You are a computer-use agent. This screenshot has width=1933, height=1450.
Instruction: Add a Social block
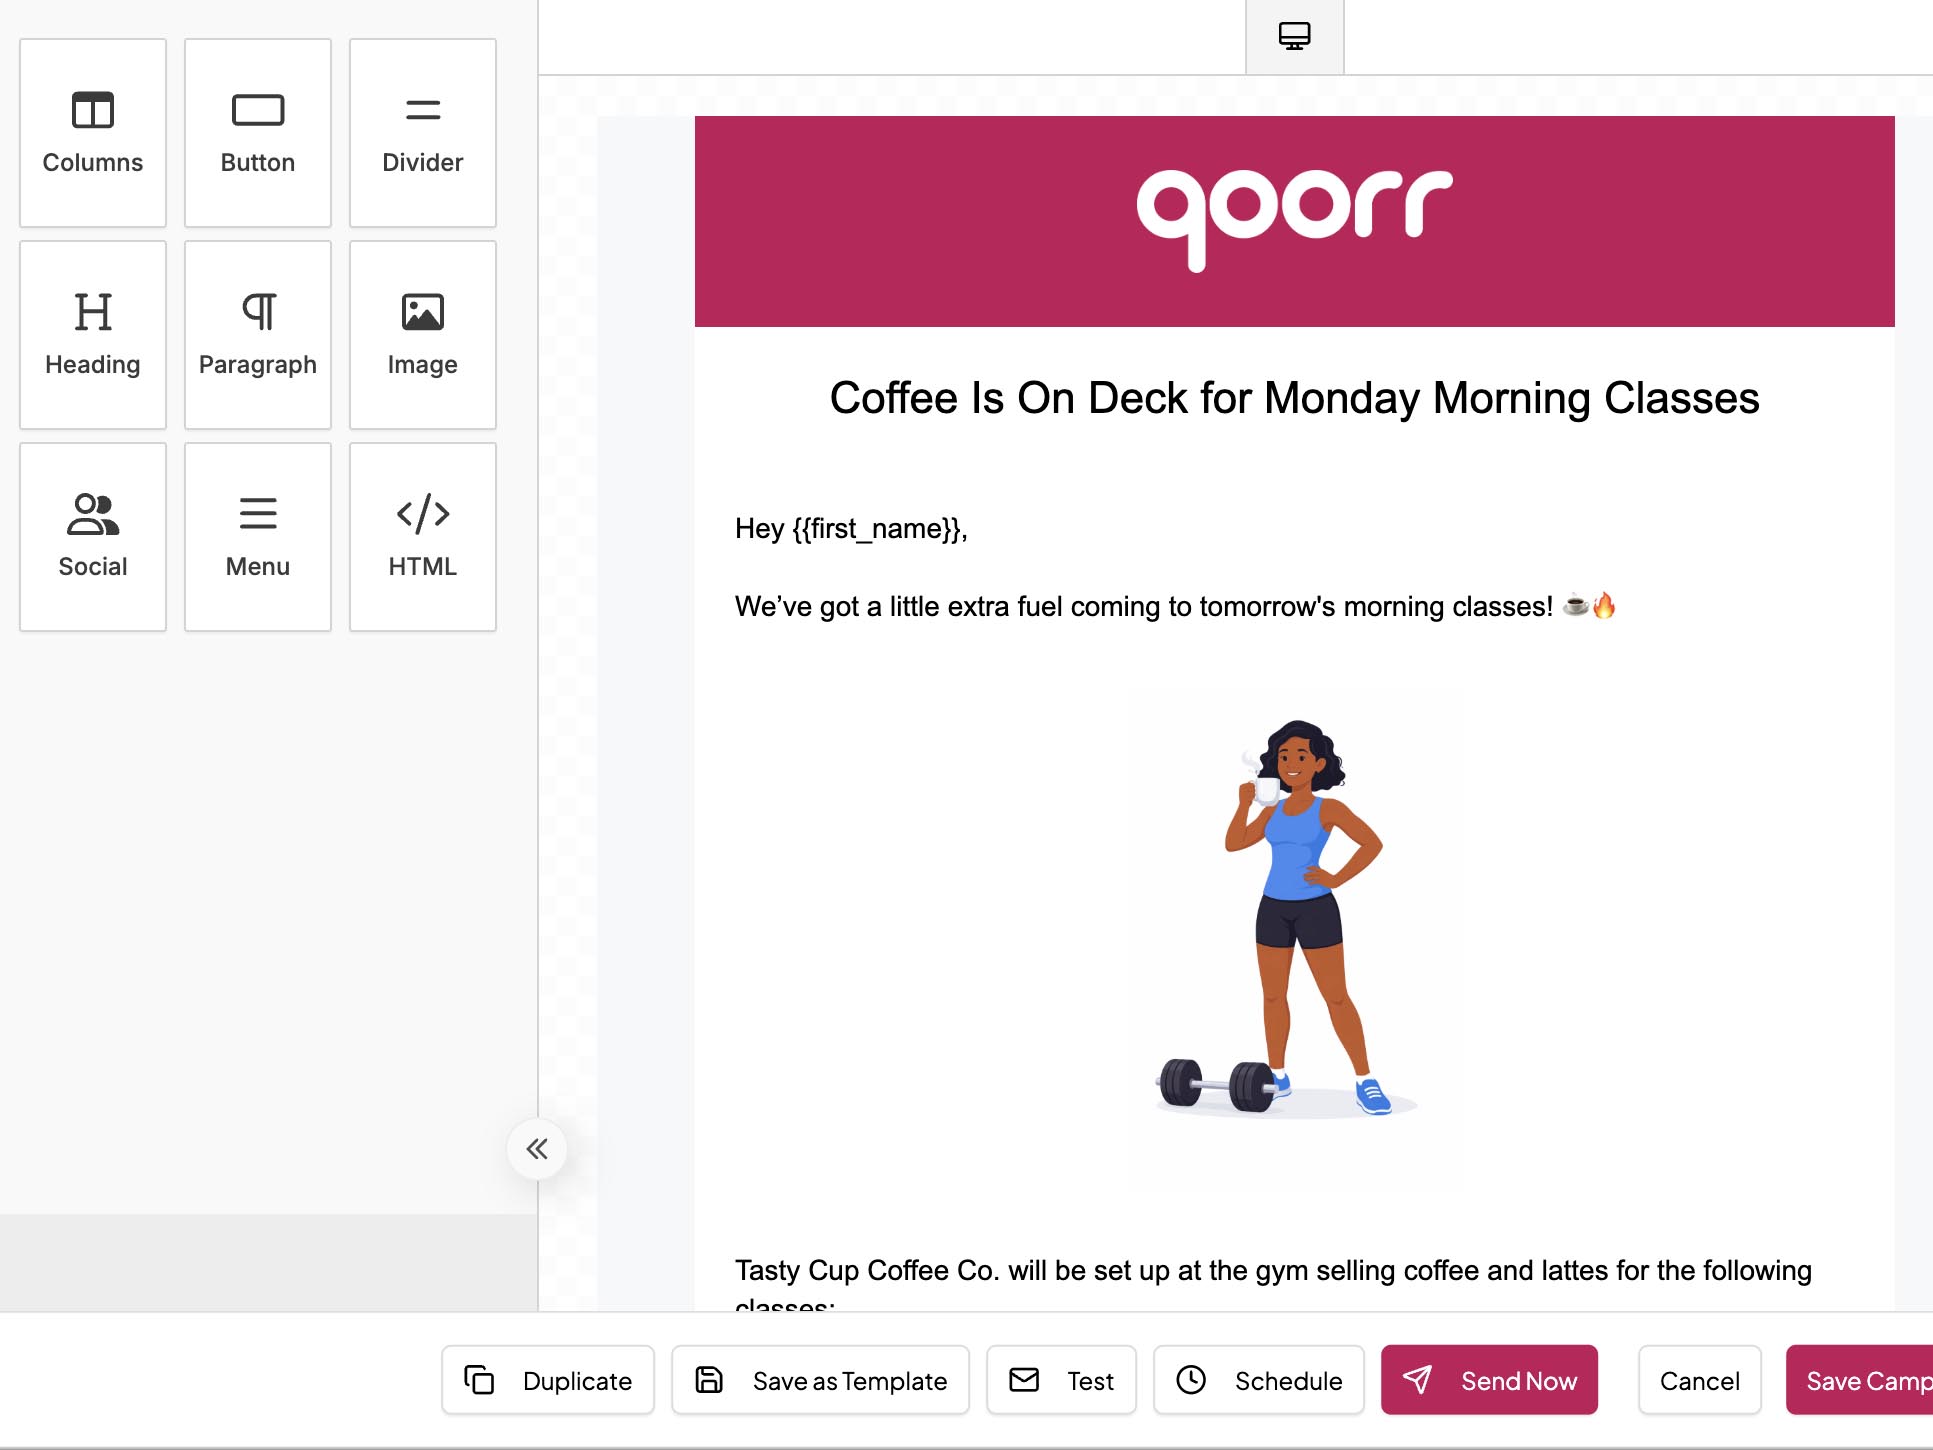point(92,537)
